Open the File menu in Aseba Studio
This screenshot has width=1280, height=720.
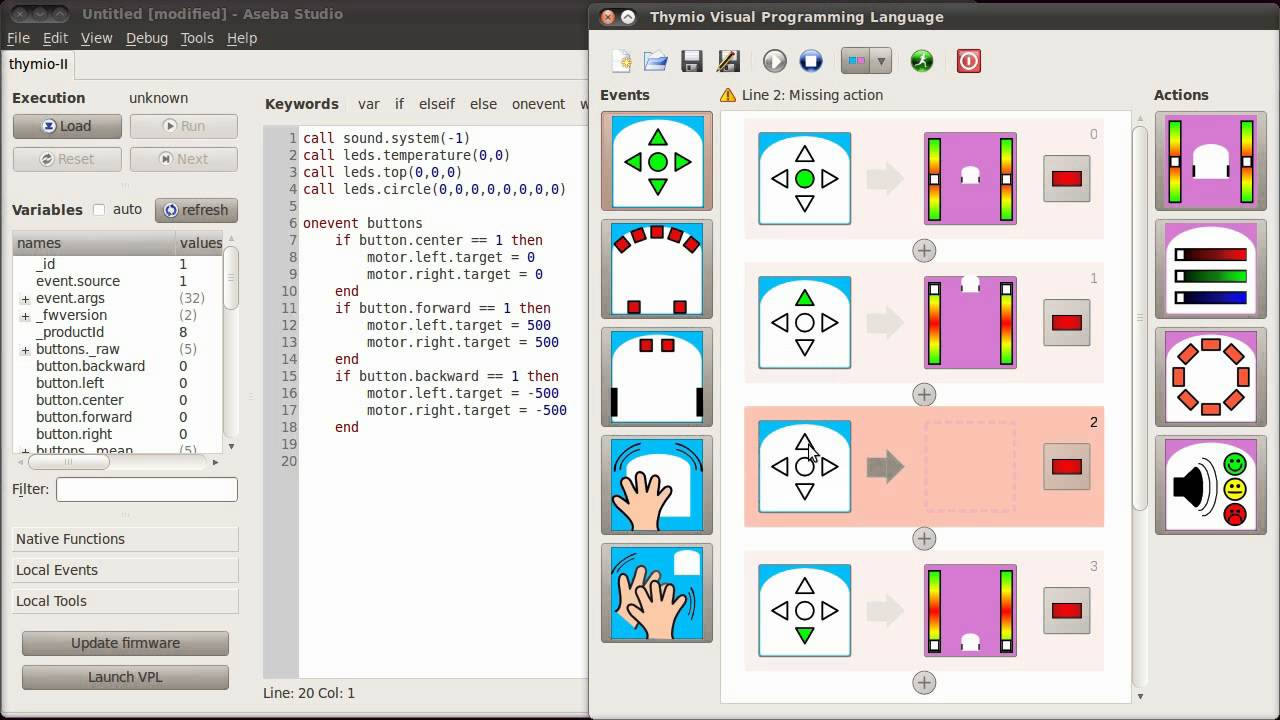(18, 38)
